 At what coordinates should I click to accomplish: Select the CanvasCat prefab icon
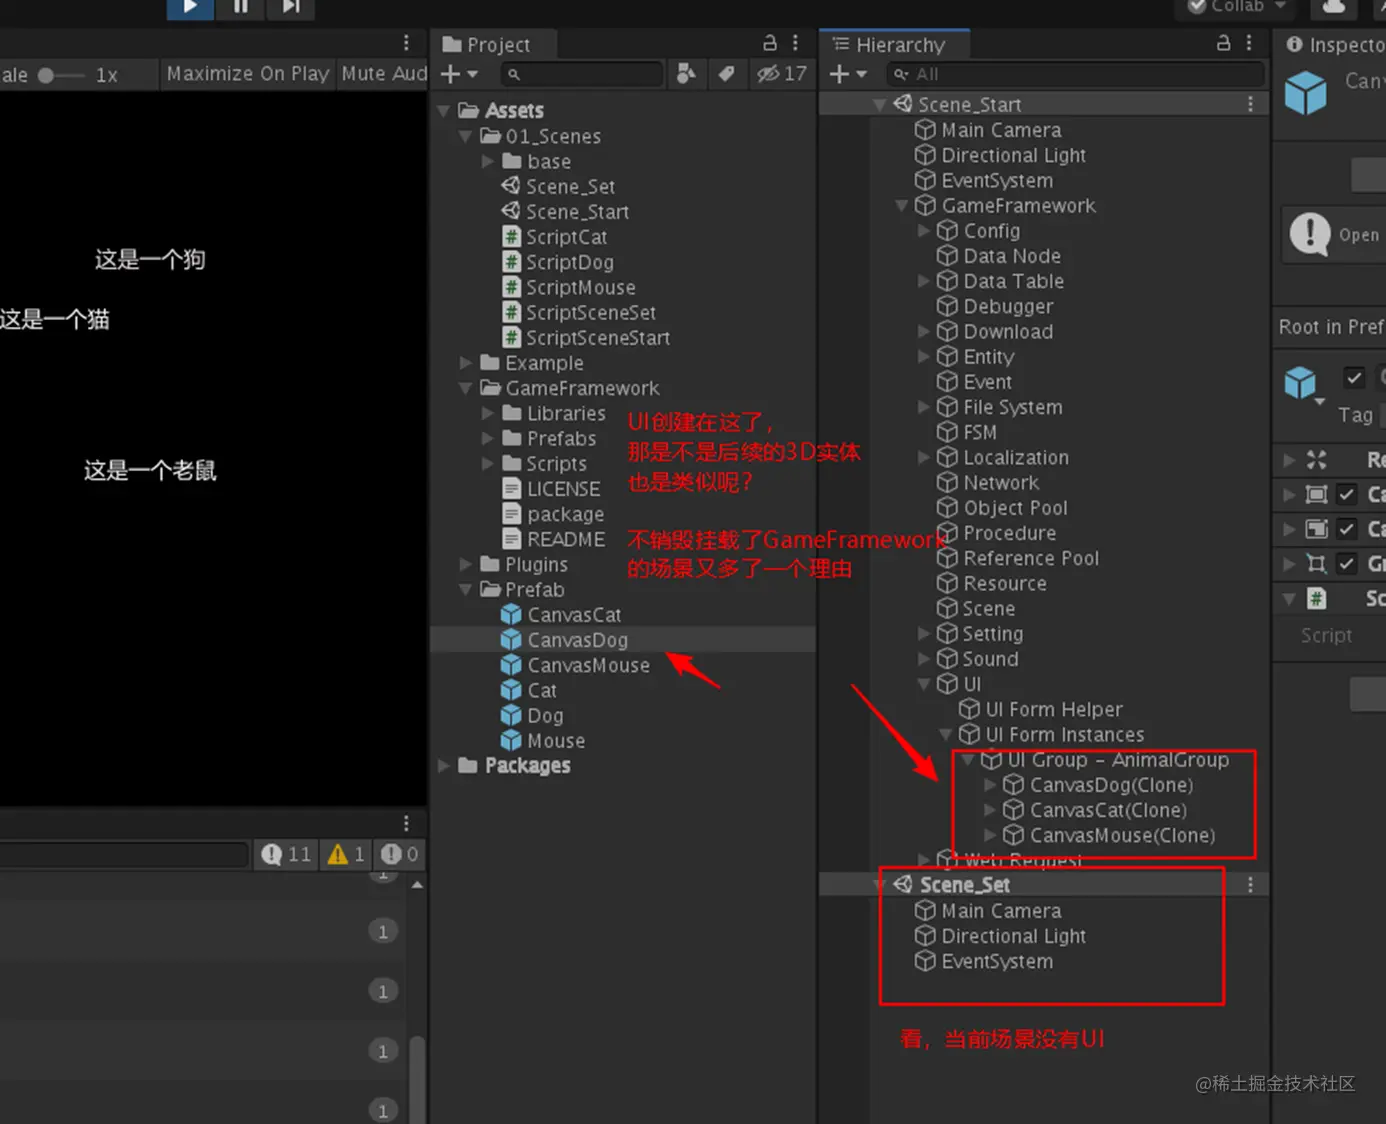point(511,614)
